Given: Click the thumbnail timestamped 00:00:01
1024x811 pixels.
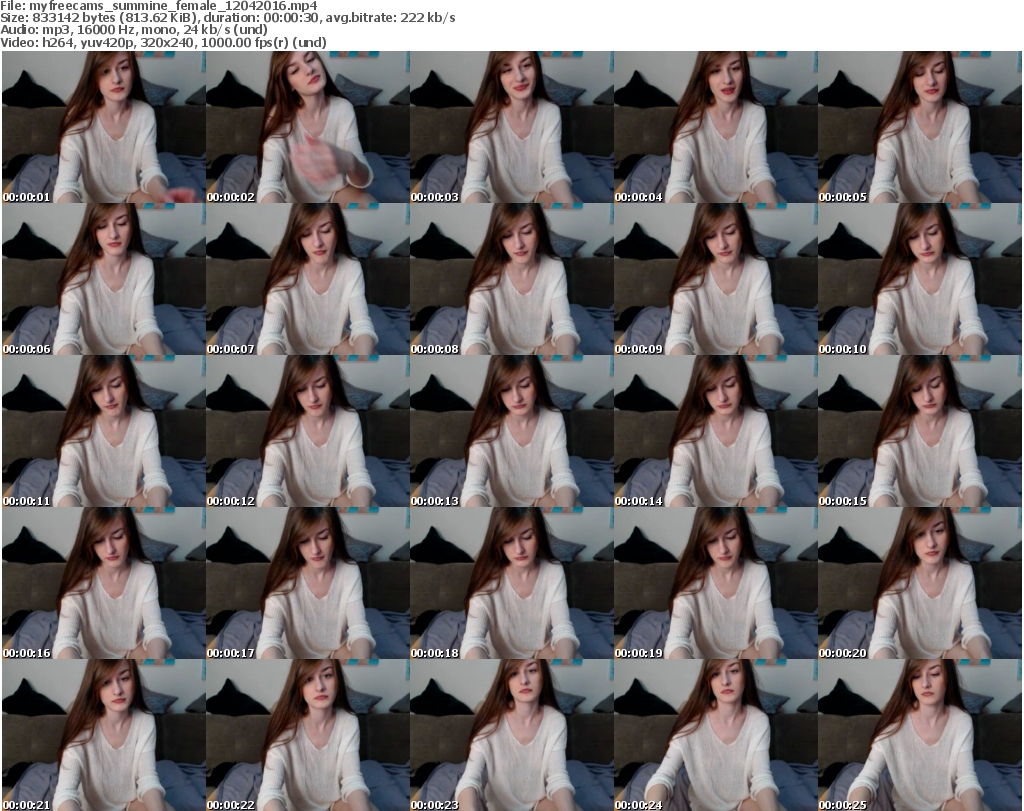Looking at the screenshot, I should click(103, 127).
